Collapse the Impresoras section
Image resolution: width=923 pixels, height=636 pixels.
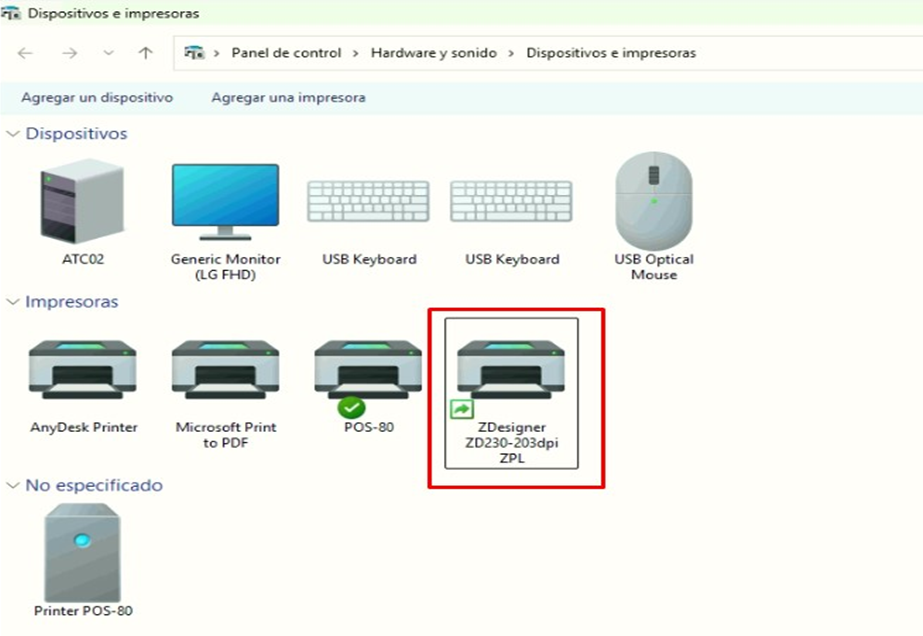(13, 302)
